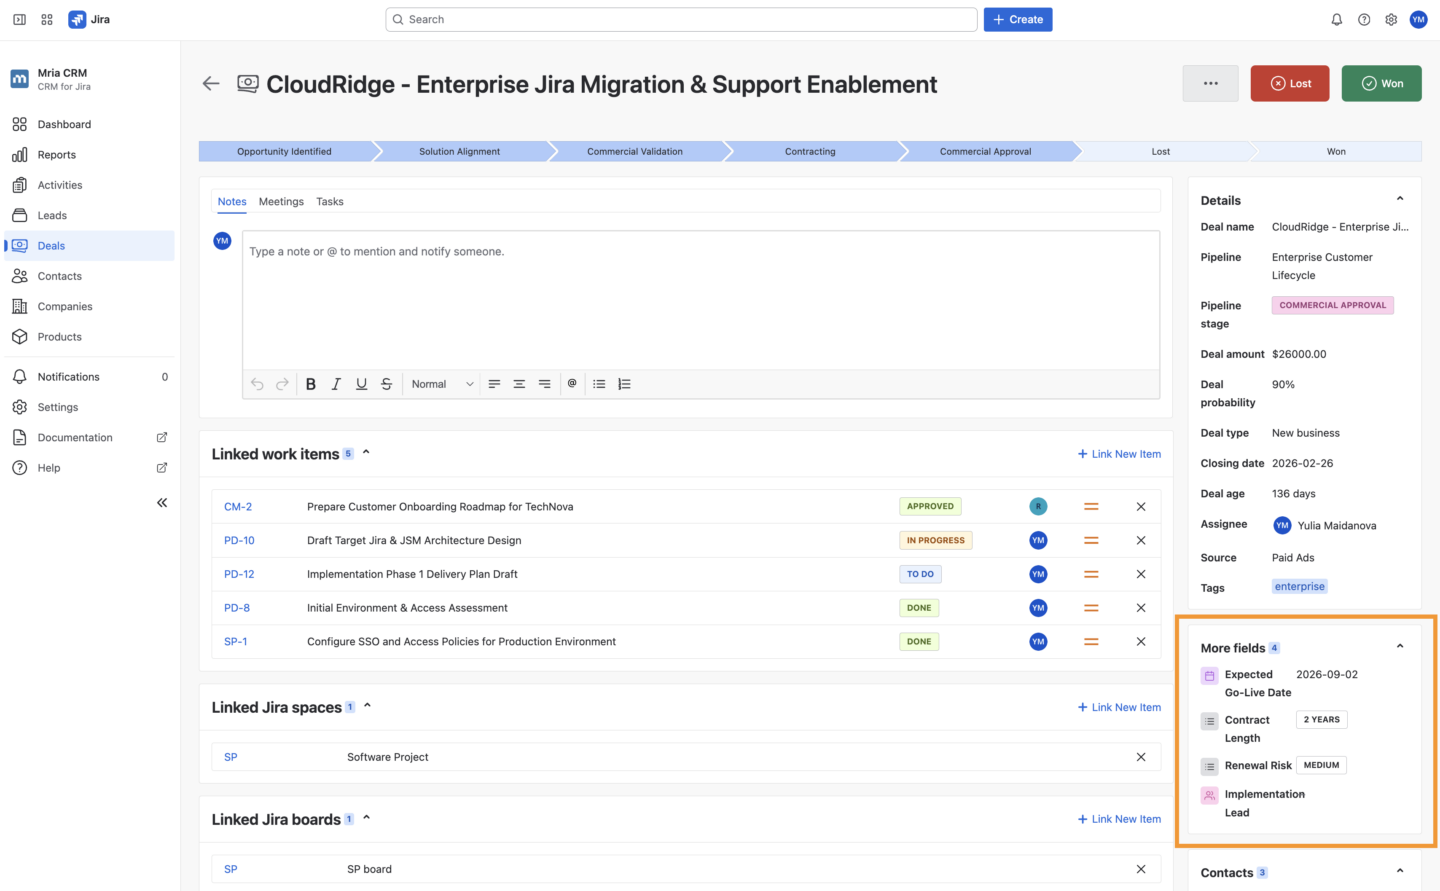This screenshot has height=891, width=1440.
Task: Open the text style Normal dropdown
Action: [442, 384]
